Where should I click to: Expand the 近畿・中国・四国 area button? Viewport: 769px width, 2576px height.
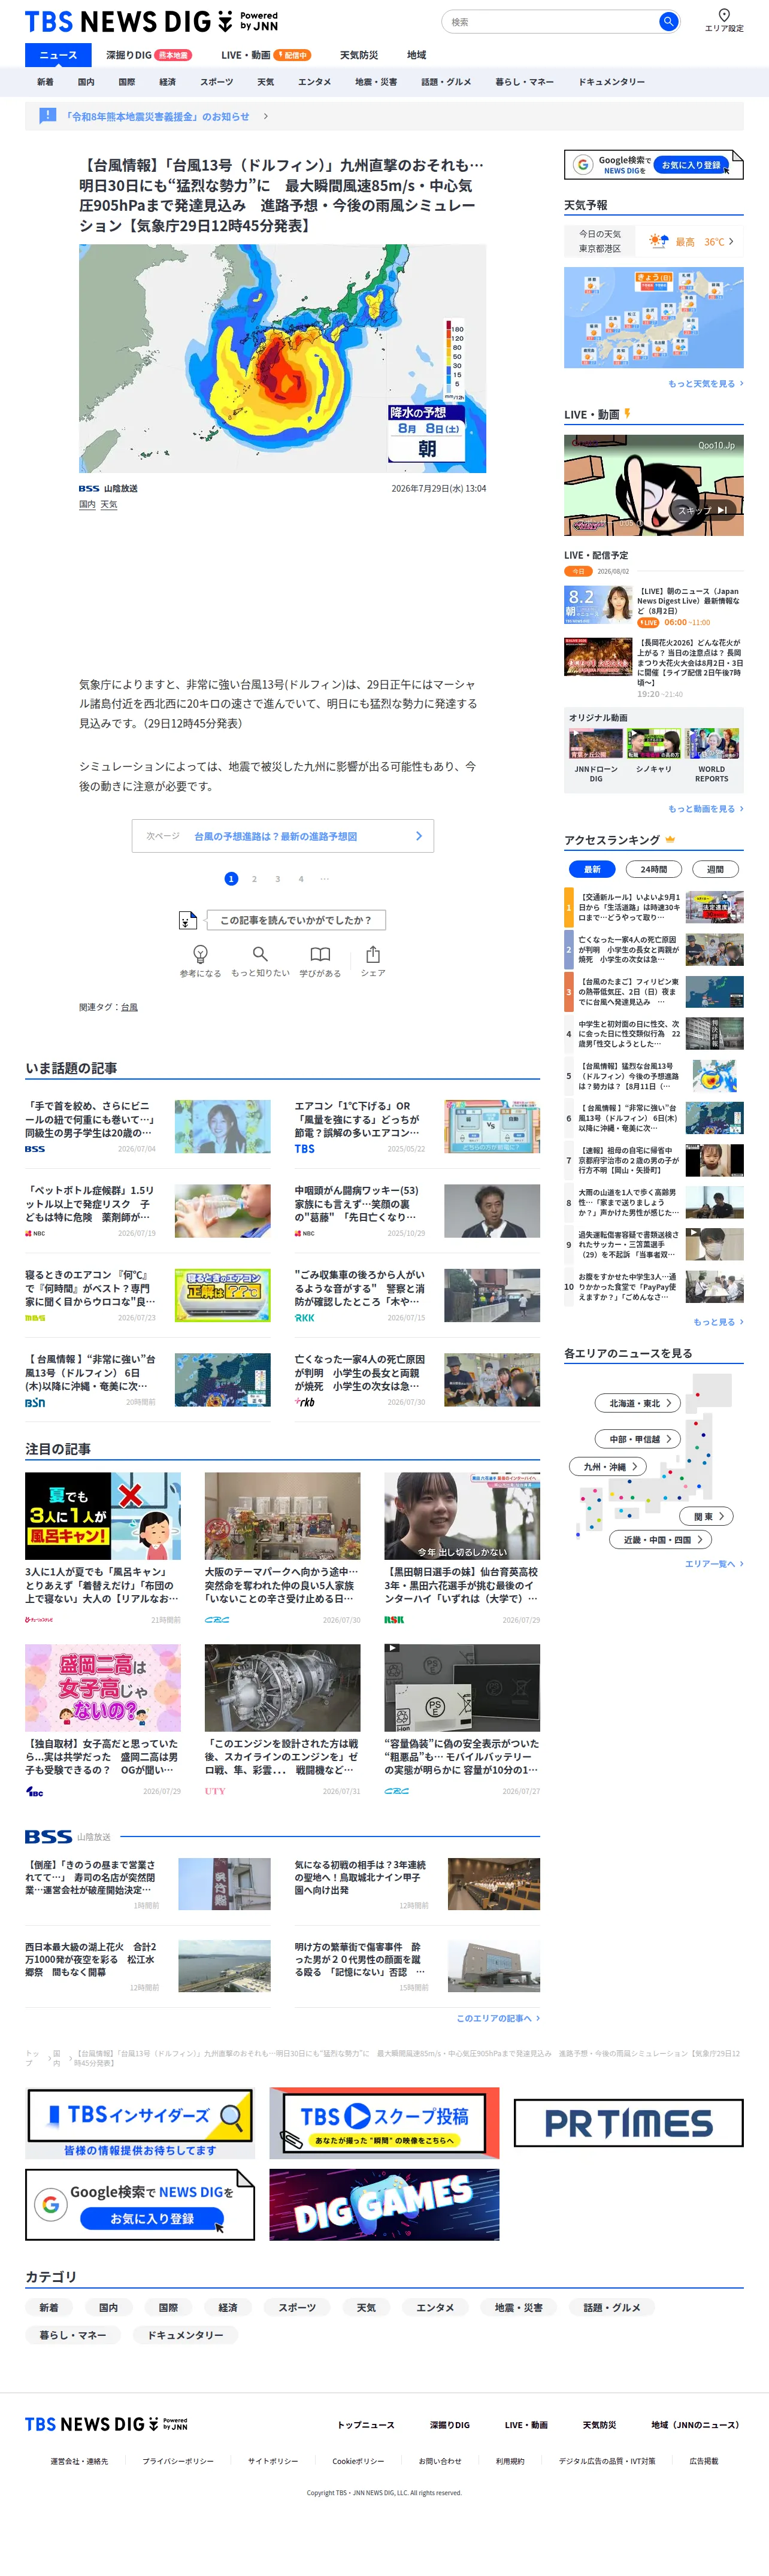point(661,1540)
